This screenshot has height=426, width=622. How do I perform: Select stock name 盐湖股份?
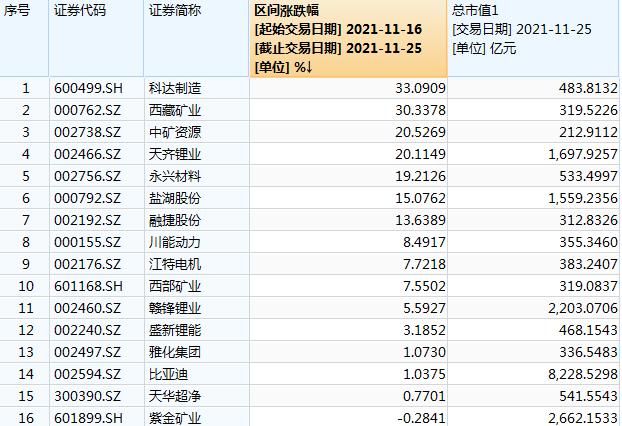tap(175, 198)
